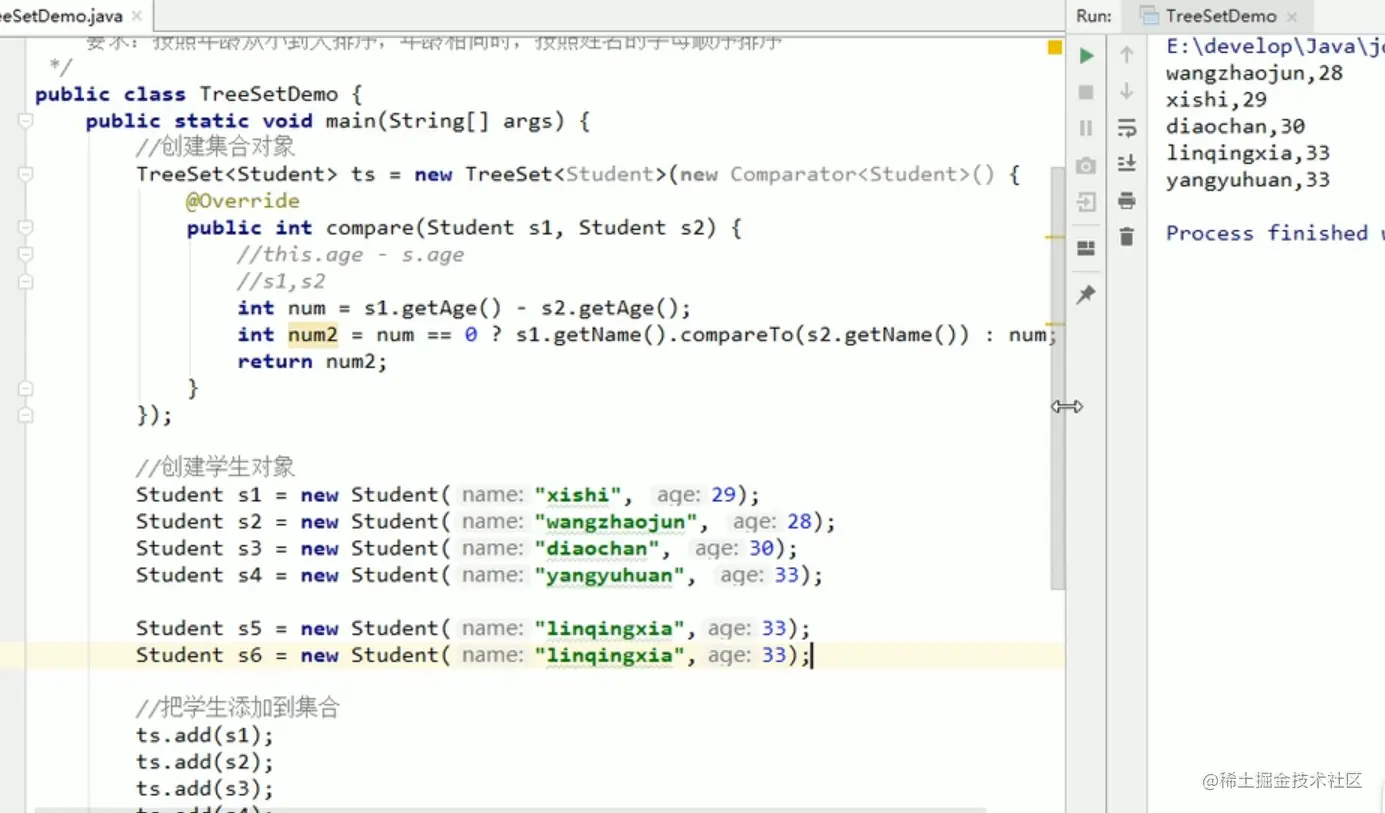Click the highlighted num2 variable declaration
The width and height of the screenshot is (1385, 813).
click(x=313, y=335)
